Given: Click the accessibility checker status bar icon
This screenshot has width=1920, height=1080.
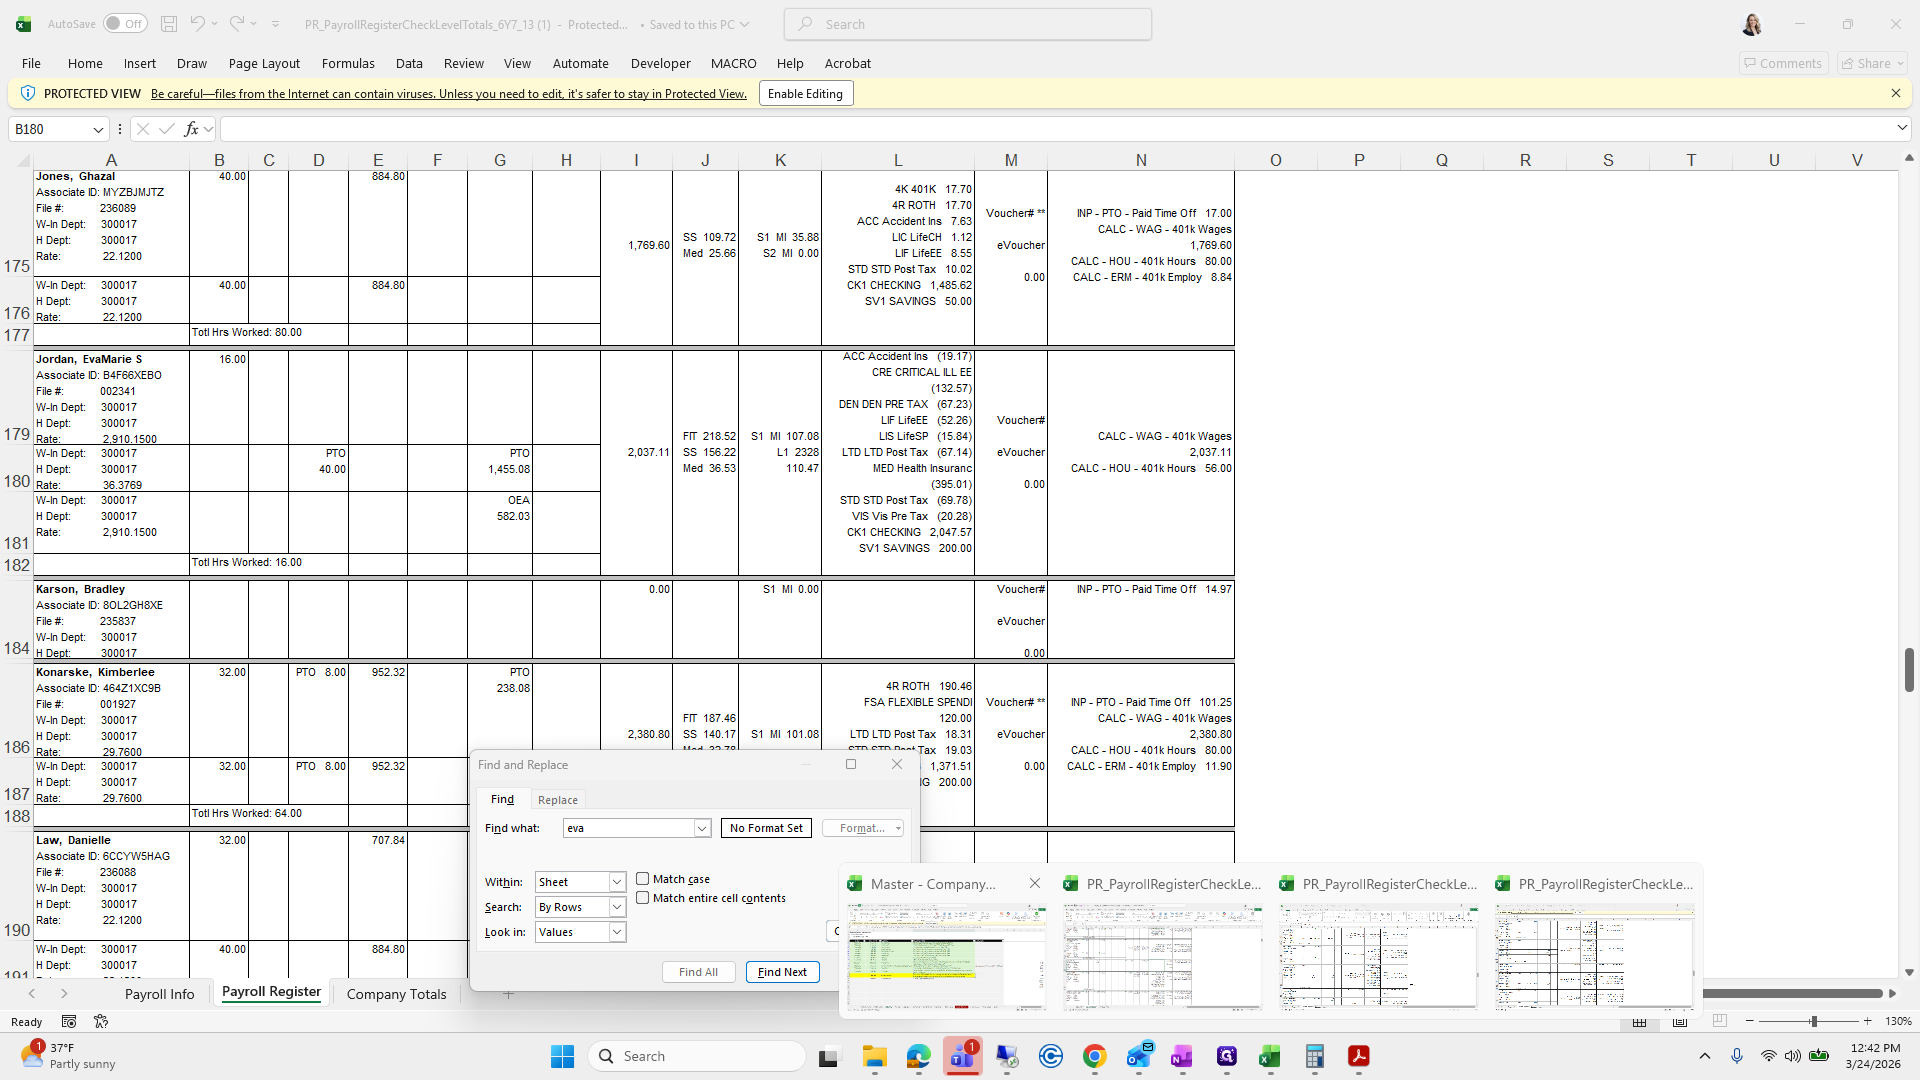Looking at the screenshot, I should click(101, 1021).
